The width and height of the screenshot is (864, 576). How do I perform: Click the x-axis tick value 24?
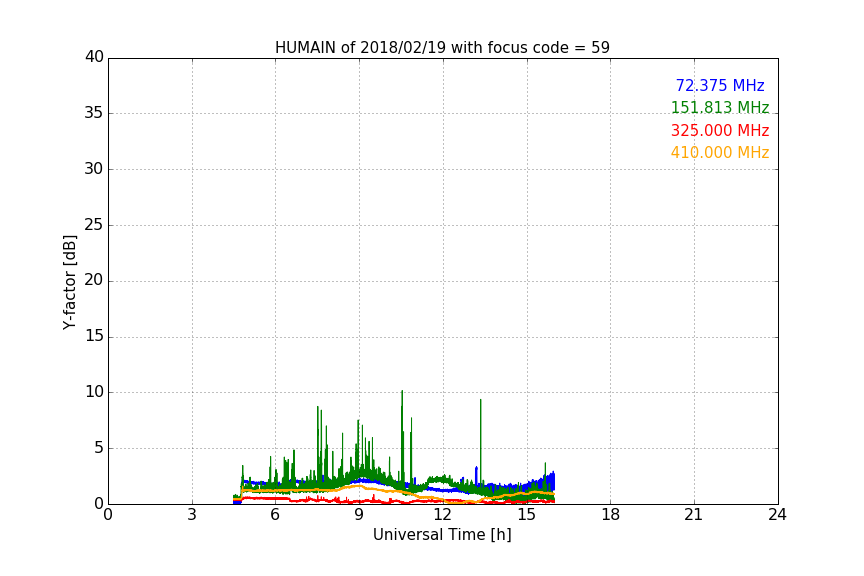coord(777,515)
